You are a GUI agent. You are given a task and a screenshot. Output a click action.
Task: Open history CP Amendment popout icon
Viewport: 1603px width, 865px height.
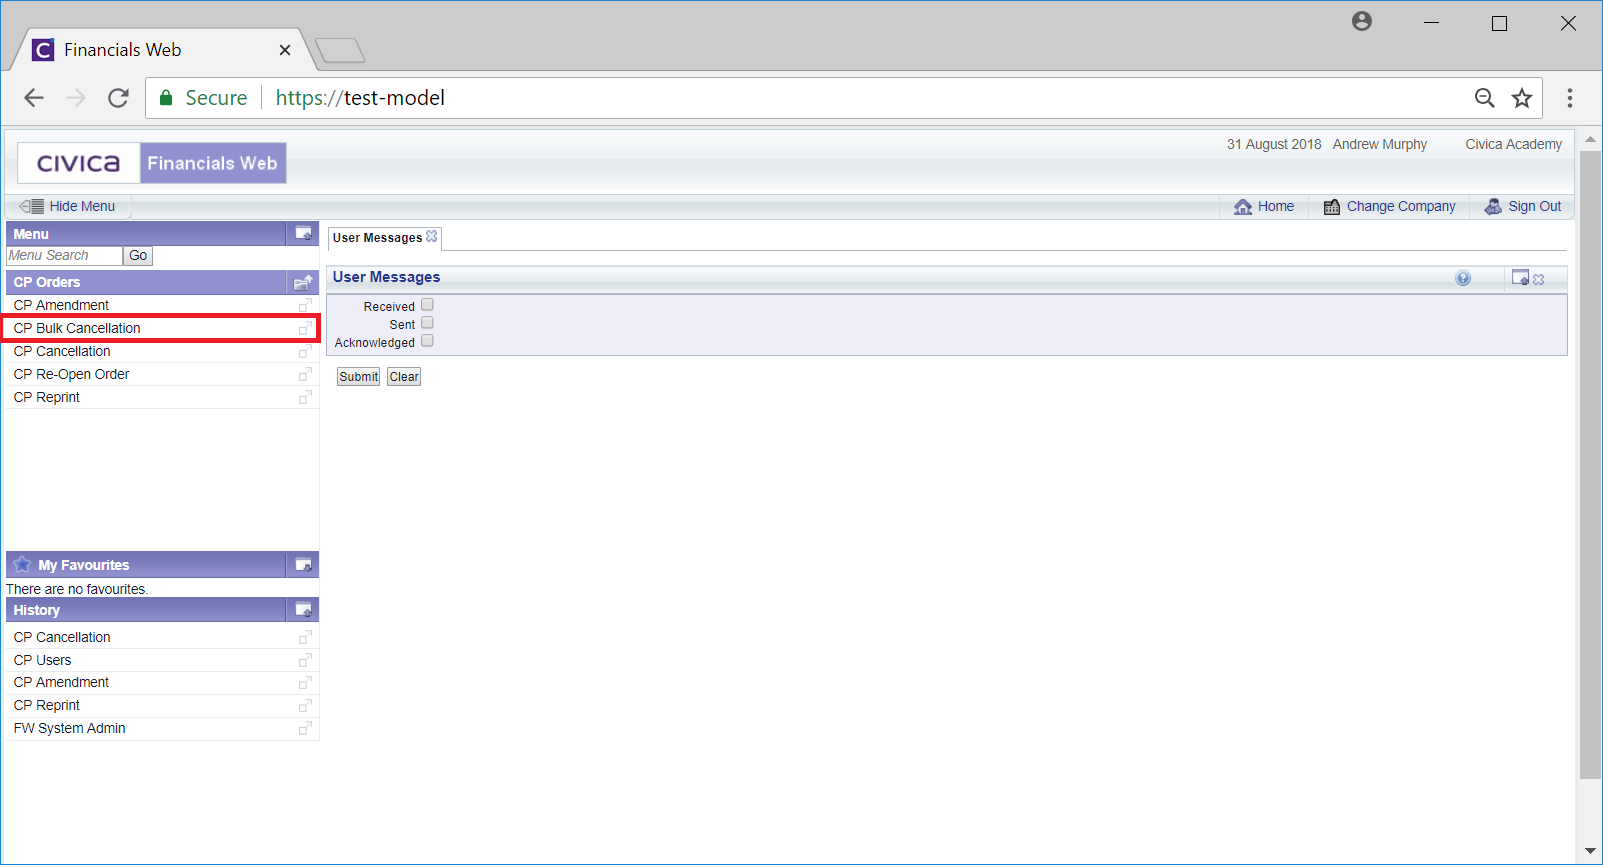(305, 682)
